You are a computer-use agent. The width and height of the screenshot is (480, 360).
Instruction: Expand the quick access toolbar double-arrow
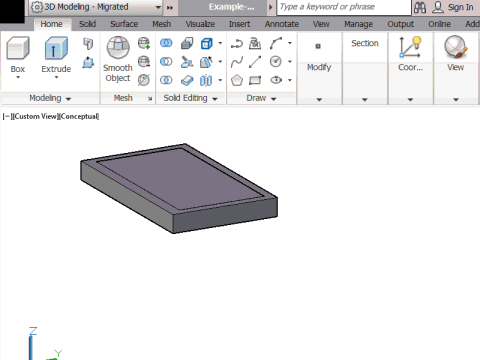tap(170, 8)
